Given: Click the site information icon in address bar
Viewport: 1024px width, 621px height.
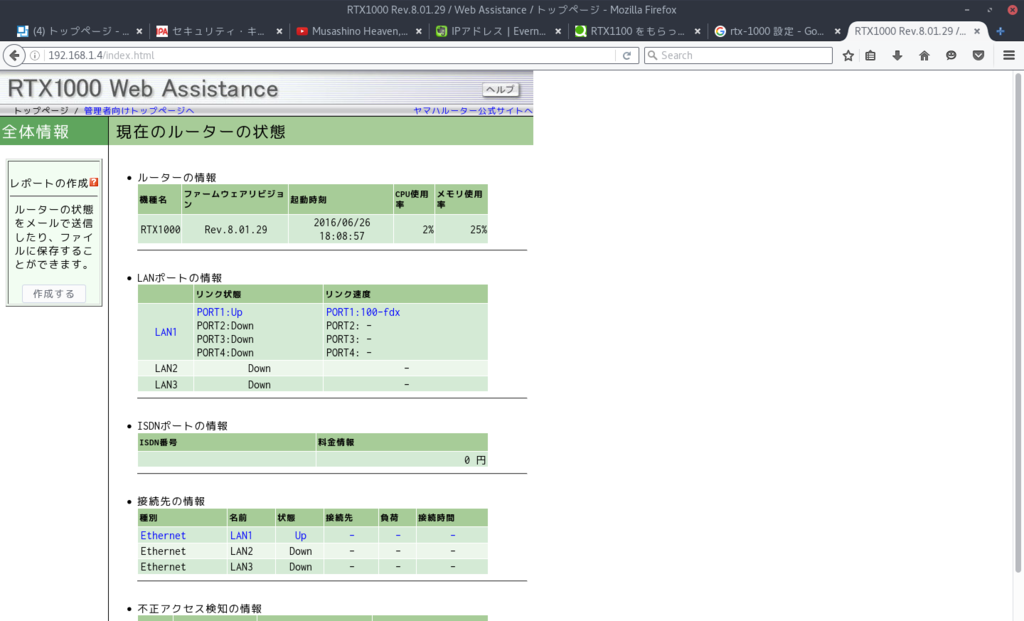Looking at the screenshot, I should point(35,56).
